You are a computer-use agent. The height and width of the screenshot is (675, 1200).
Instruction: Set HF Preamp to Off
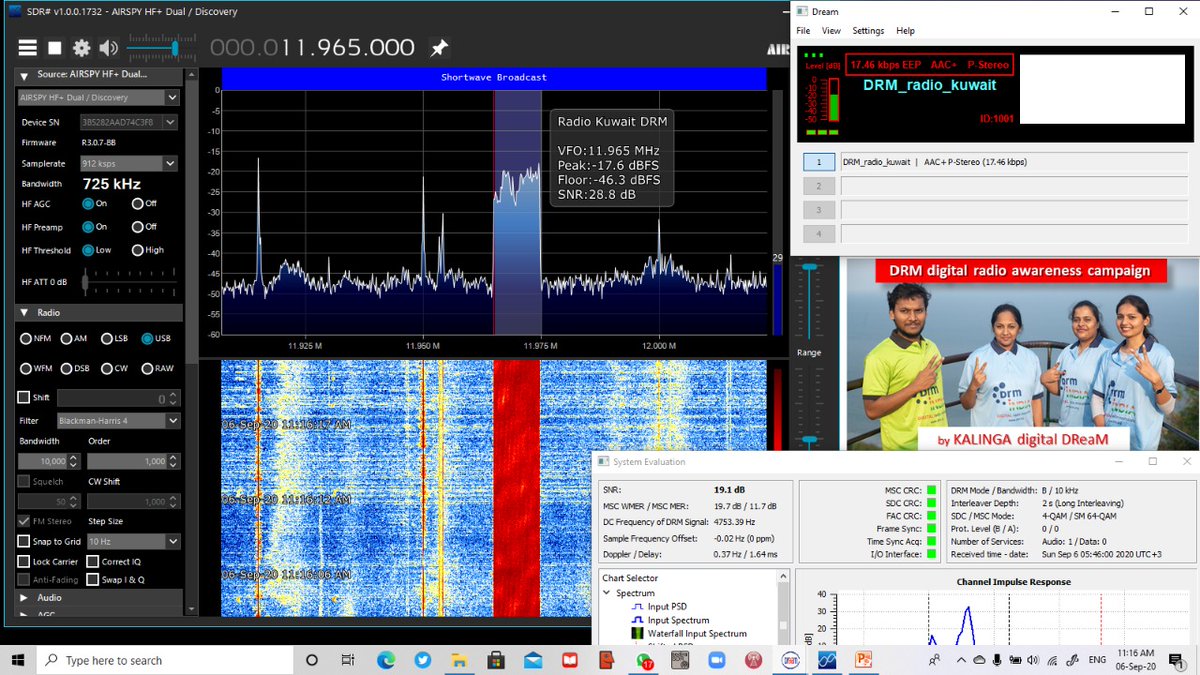137,227
